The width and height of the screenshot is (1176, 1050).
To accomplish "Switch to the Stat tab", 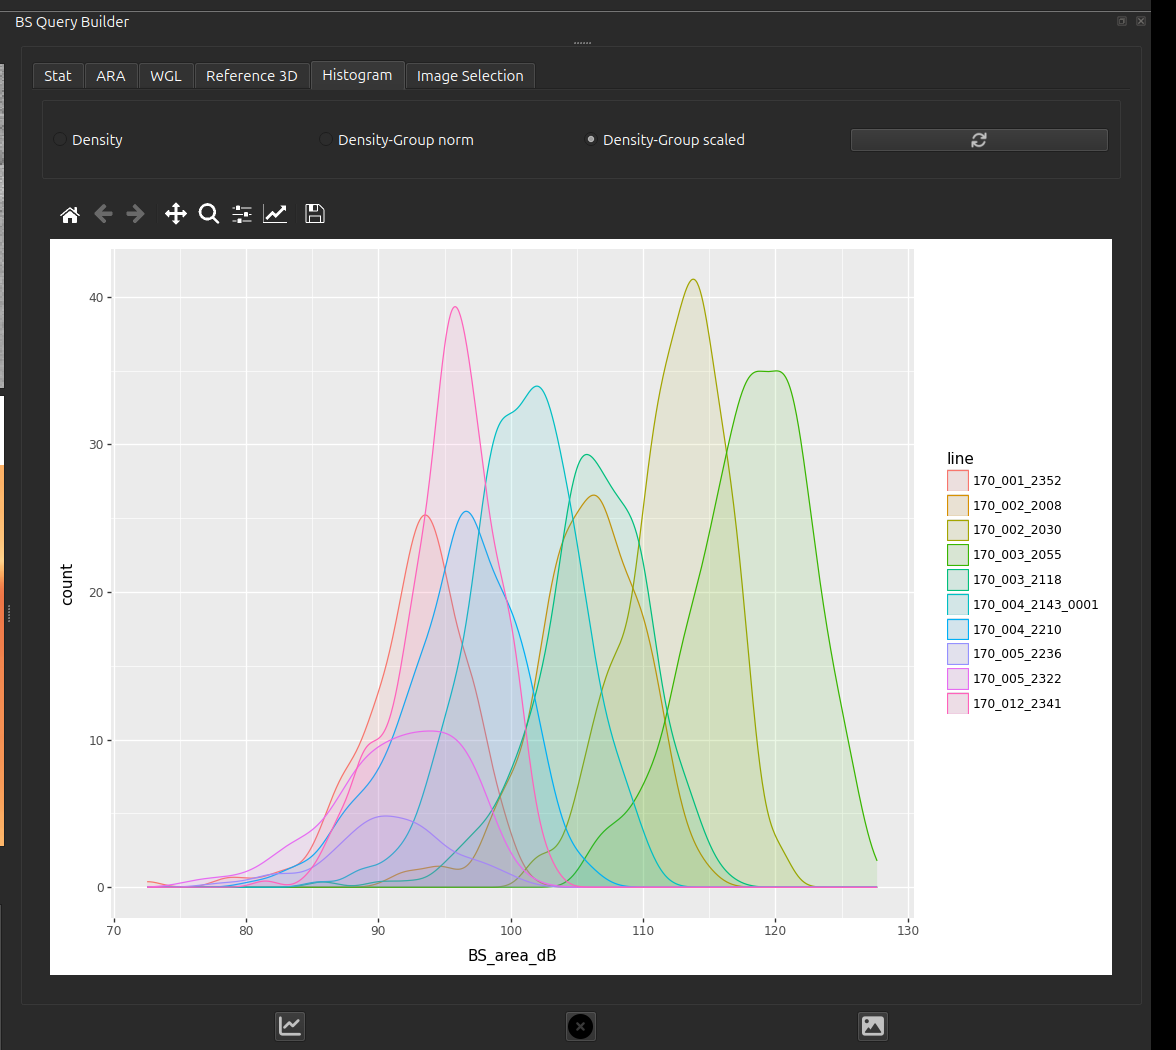I will (x=58, y=76).
